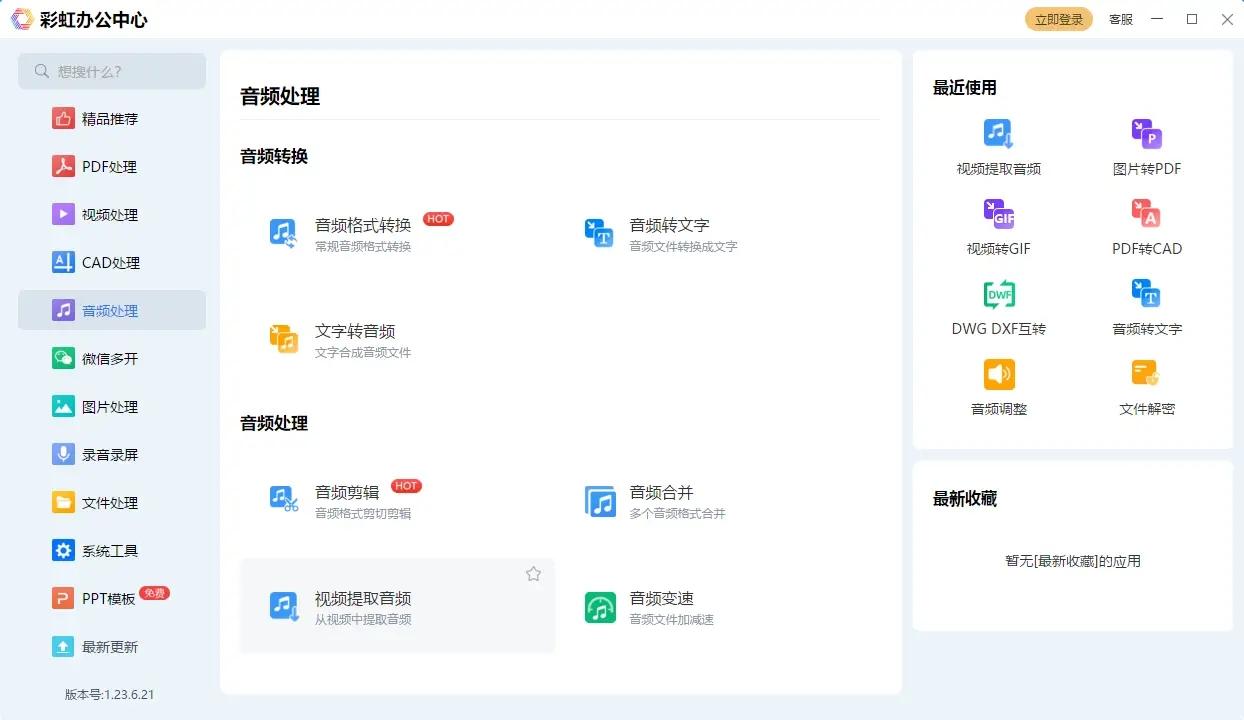Image resolution: width=1244 pixels, height=720 pixels.
Task: Click the 音频剪辑 scissors icon
Action: click(284, 500)
